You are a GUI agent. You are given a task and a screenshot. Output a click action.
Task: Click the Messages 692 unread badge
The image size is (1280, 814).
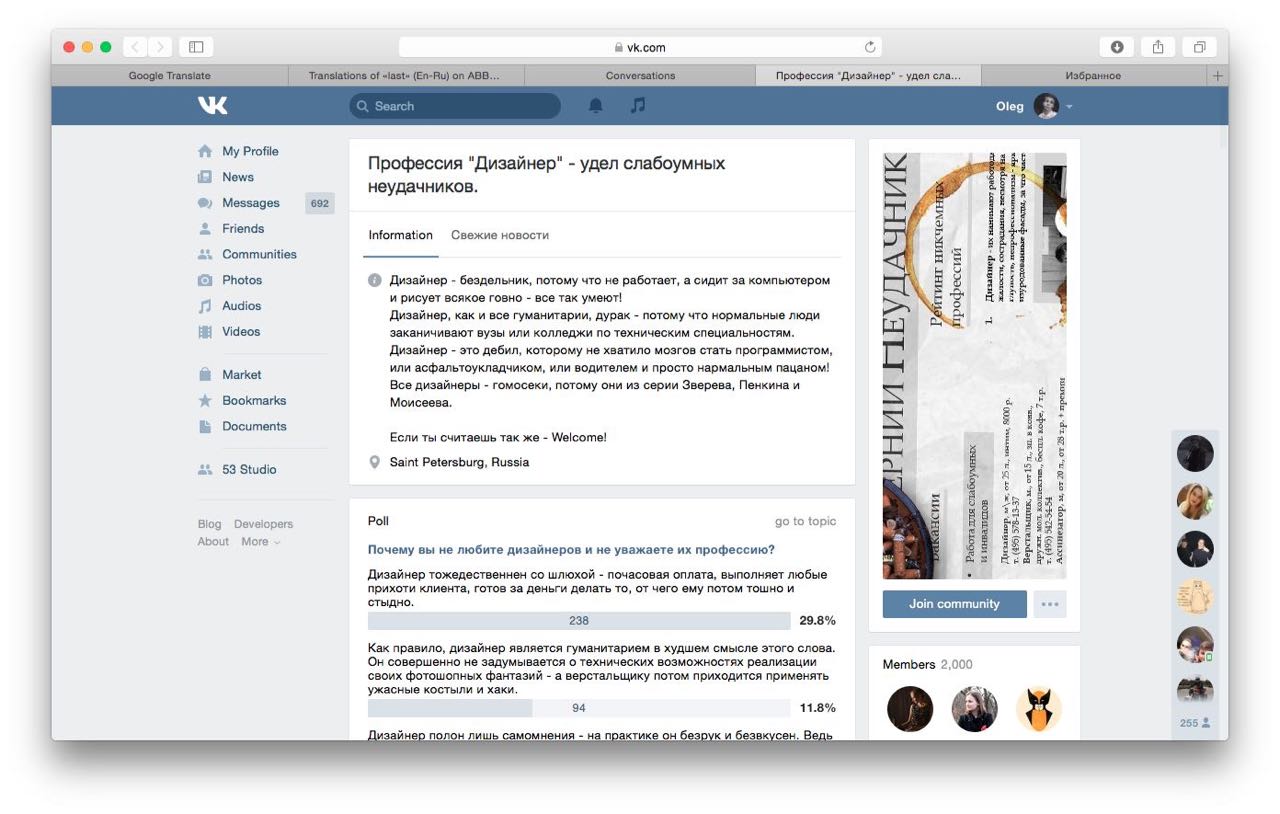320,203
